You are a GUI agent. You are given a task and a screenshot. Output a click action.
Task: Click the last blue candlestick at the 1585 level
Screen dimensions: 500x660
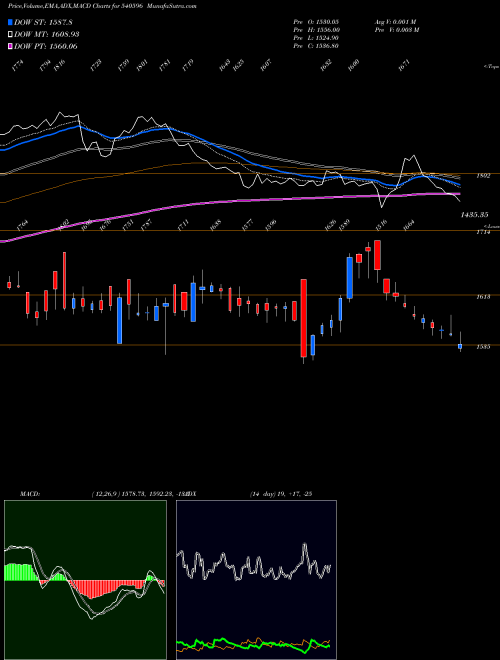[x=460, y=346]
